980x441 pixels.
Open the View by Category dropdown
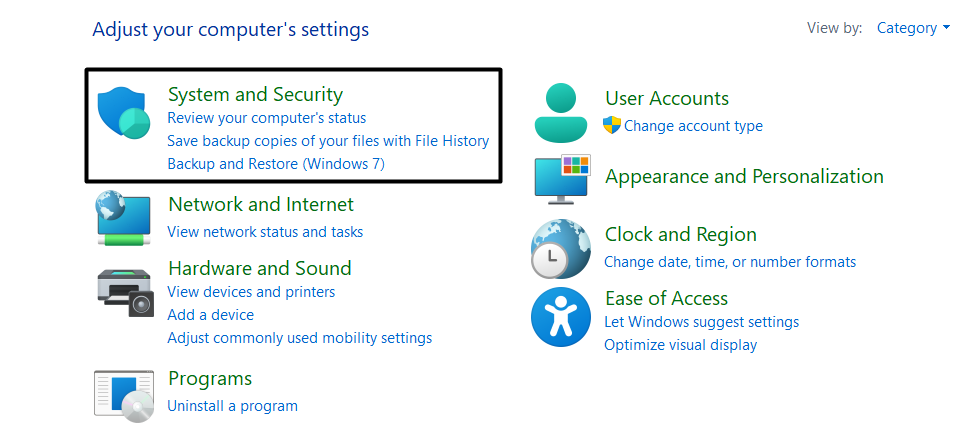[x=913, y=28]
